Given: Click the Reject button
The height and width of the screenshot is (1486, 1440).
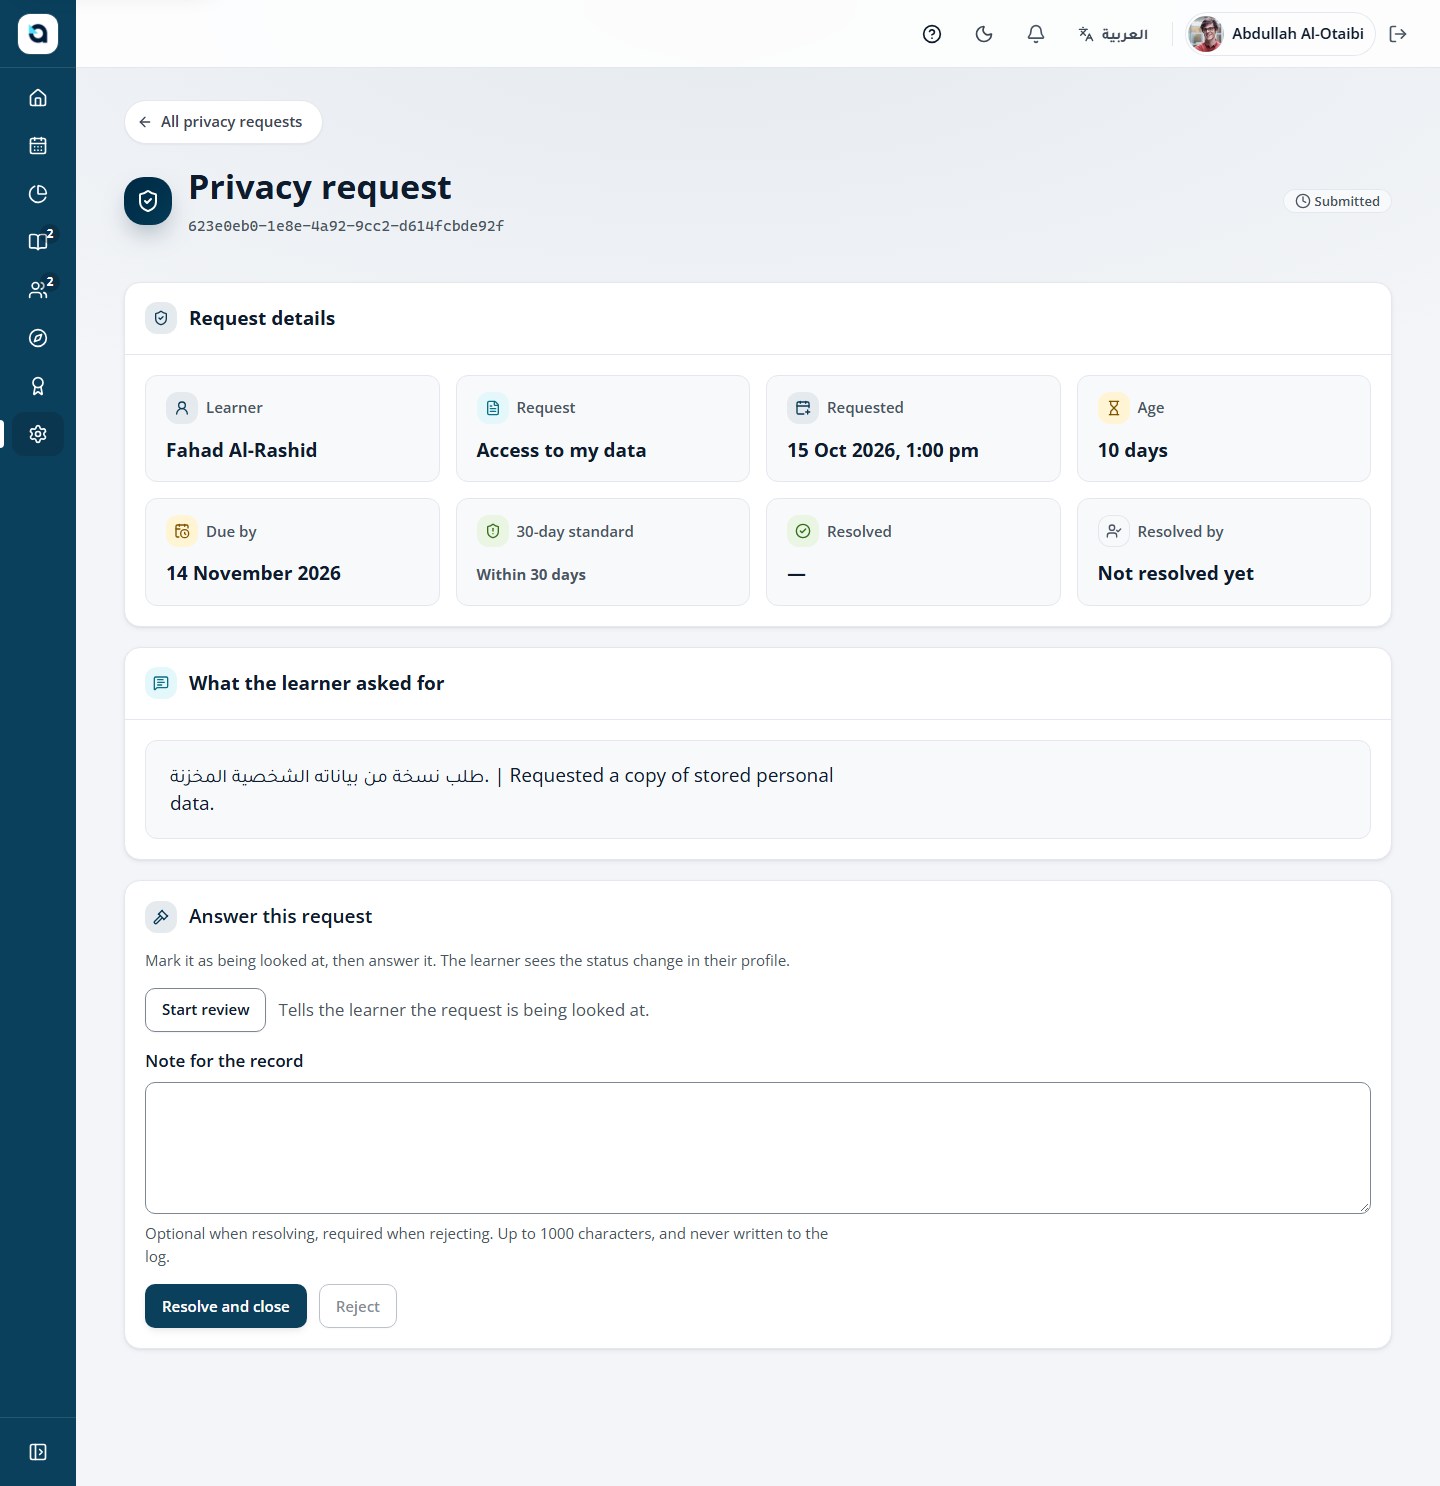Looking at the screenshot, I should coord(358,1306).
